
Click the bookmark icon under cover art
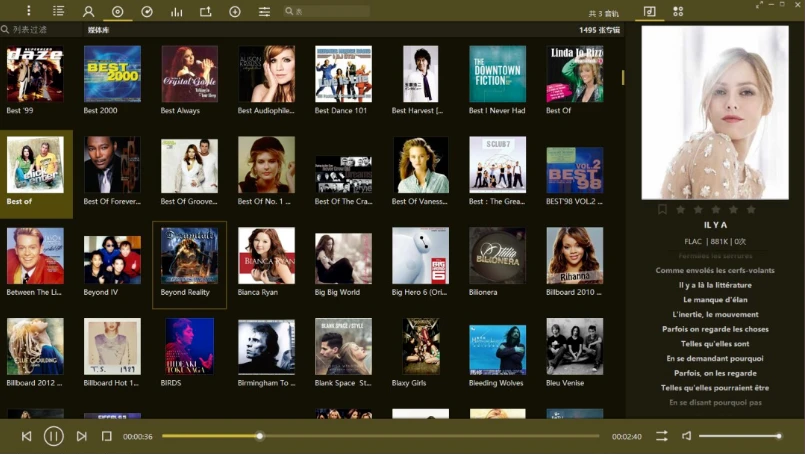(x=662, y=210)
